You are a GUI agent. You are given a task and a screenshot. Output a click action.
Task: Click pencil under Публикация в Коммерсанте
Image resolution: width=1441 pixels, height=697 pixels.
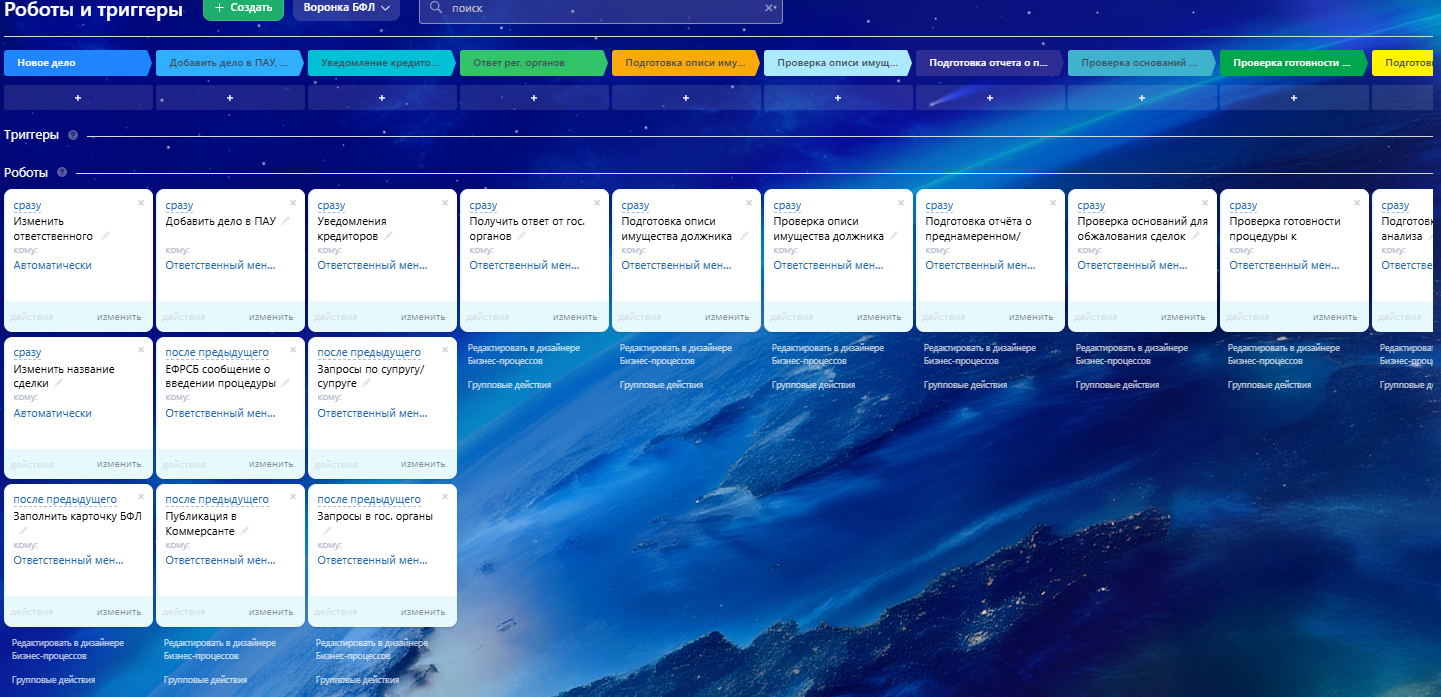[x=244, y=531]
